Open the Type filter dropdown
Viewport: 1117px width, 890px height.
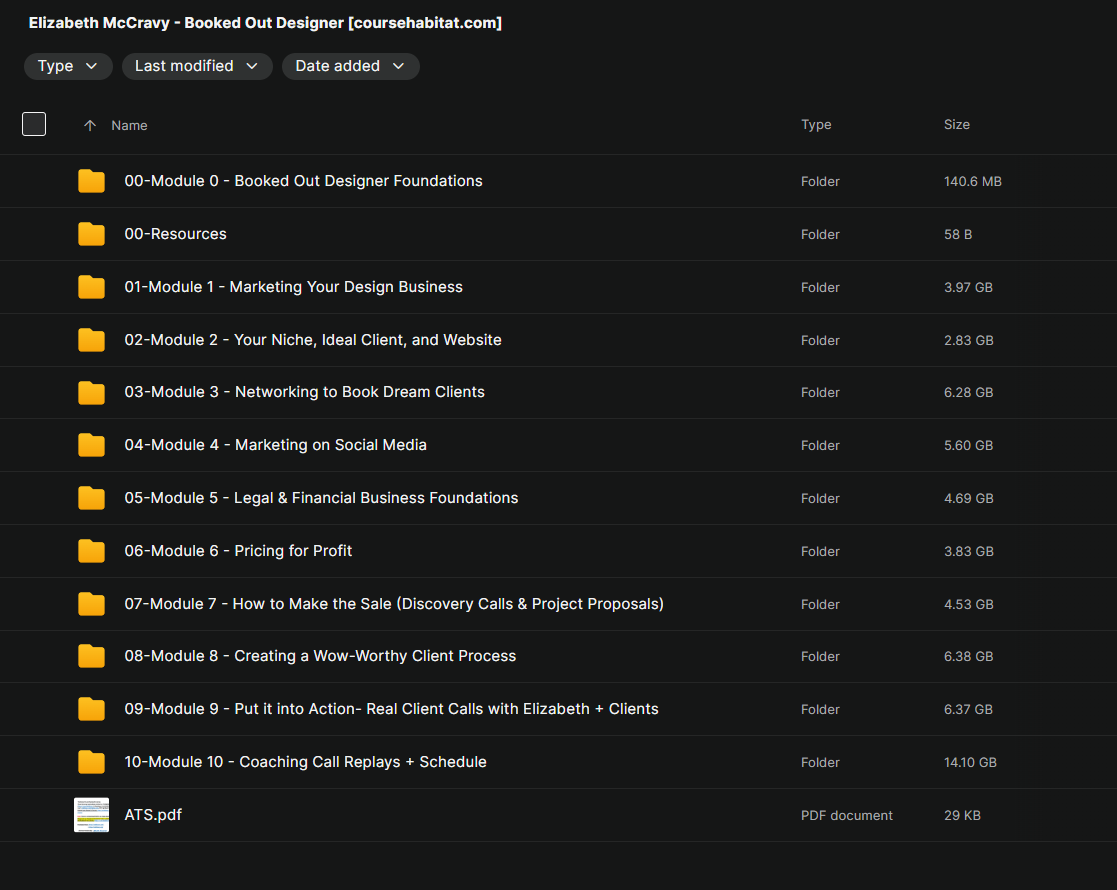[x=68, y=66]
